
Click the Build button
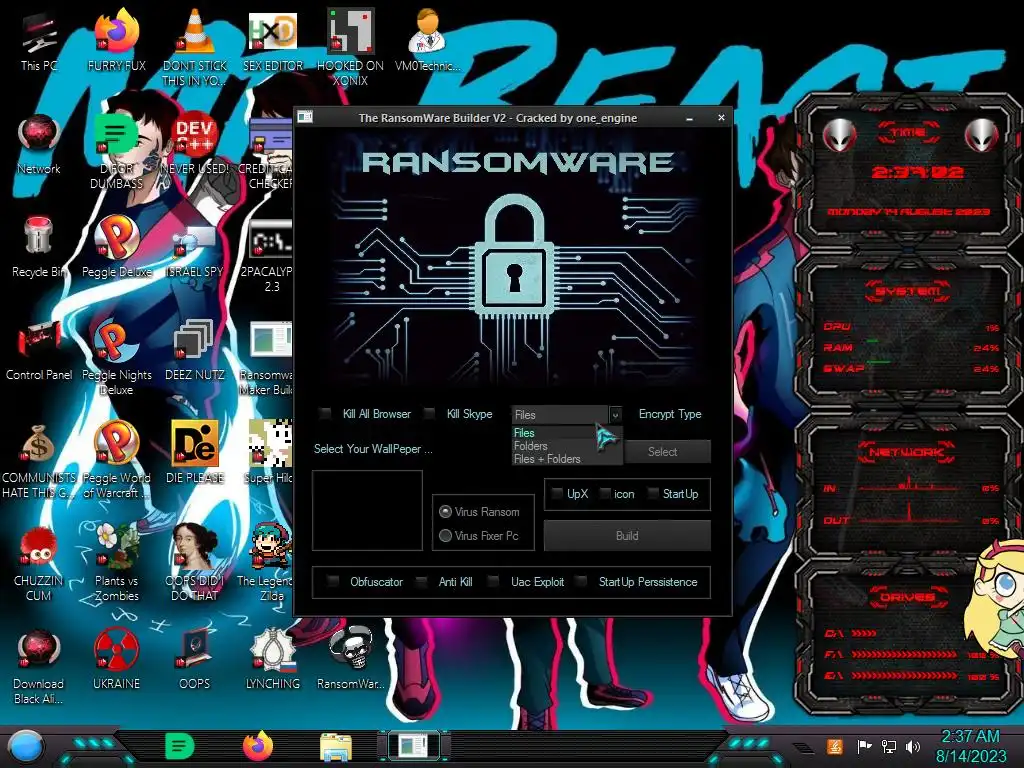627,536
